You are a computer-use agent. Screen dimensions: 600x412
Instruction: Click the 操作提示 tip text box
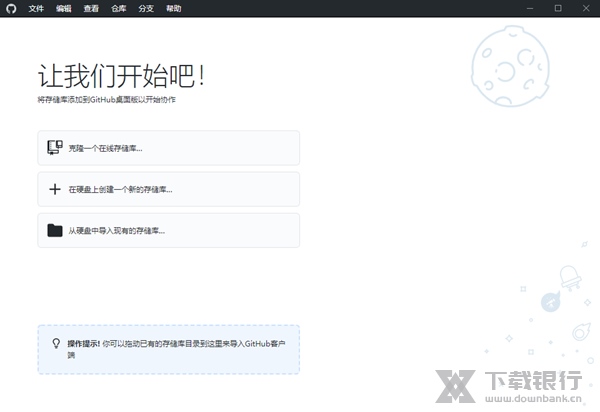click(x=168, y=349)
